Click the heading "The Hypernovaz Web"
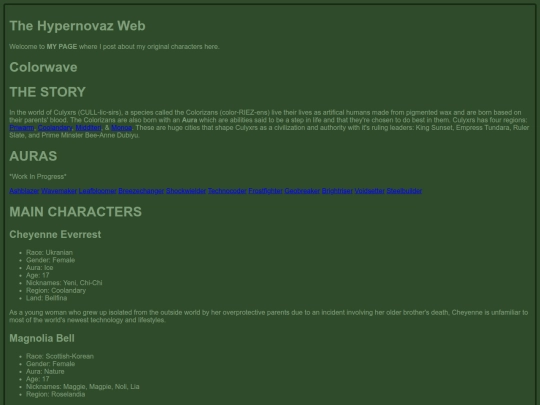 [77, 26]
